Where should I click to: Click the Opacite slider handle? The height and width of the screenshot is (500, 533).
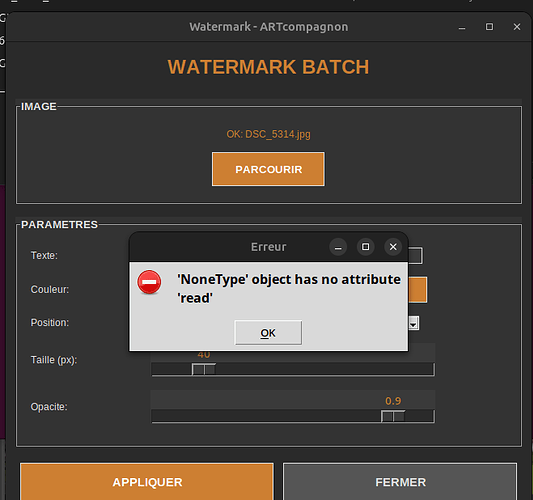393,416
